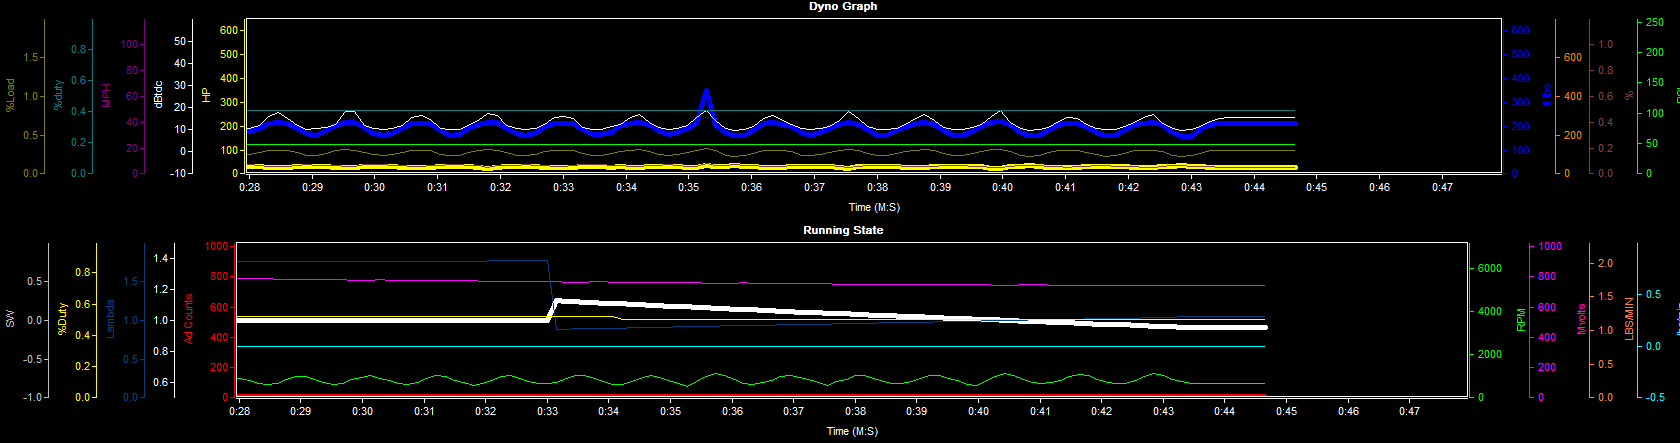Click the 0:40 time tick on Dyno Graph
1680x443 pixels.
click(1002, 187)
